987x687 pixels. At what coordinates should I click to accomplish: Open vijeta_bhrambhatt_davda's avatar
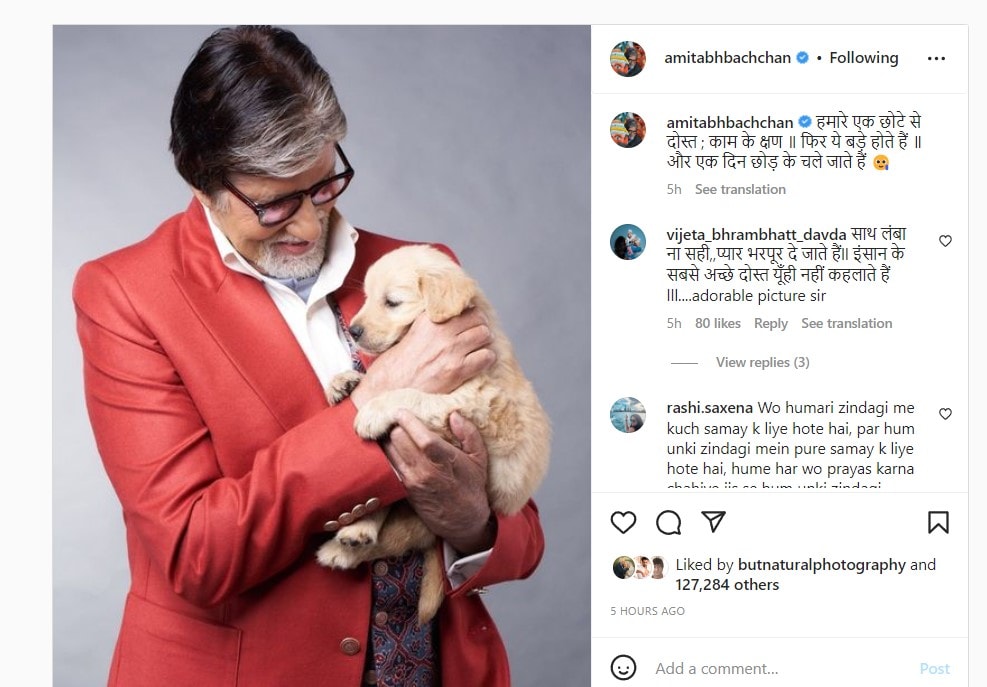628,242
